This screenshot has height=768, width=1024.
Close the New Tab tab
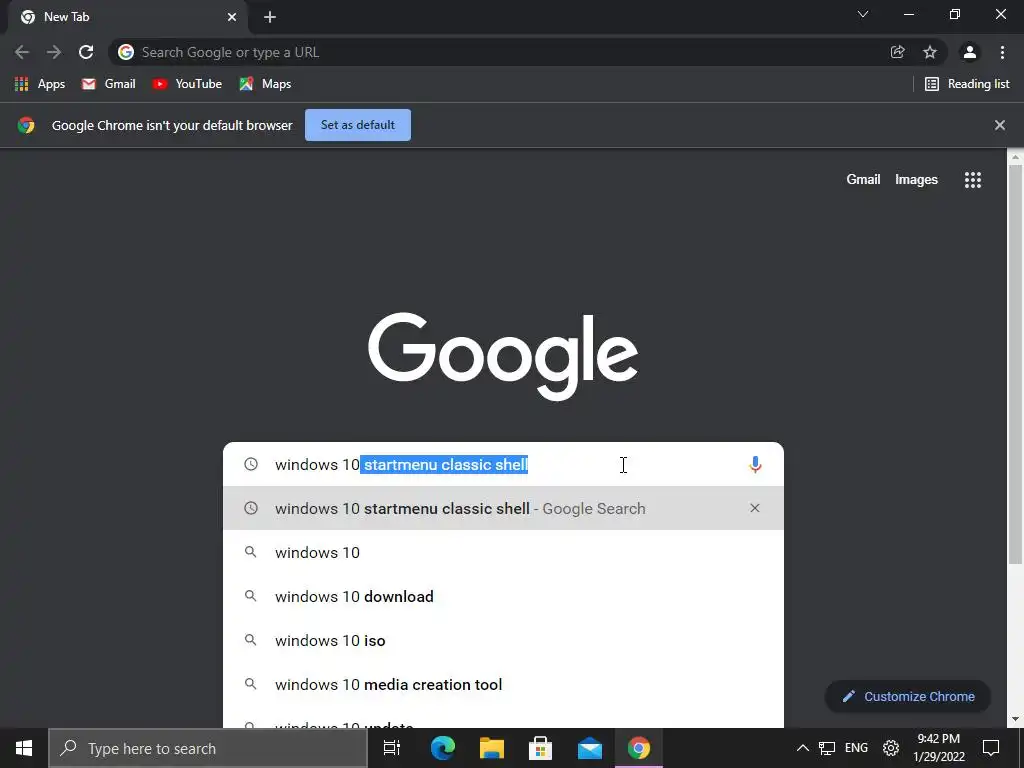pyautogui.click(x=232, y=17)
